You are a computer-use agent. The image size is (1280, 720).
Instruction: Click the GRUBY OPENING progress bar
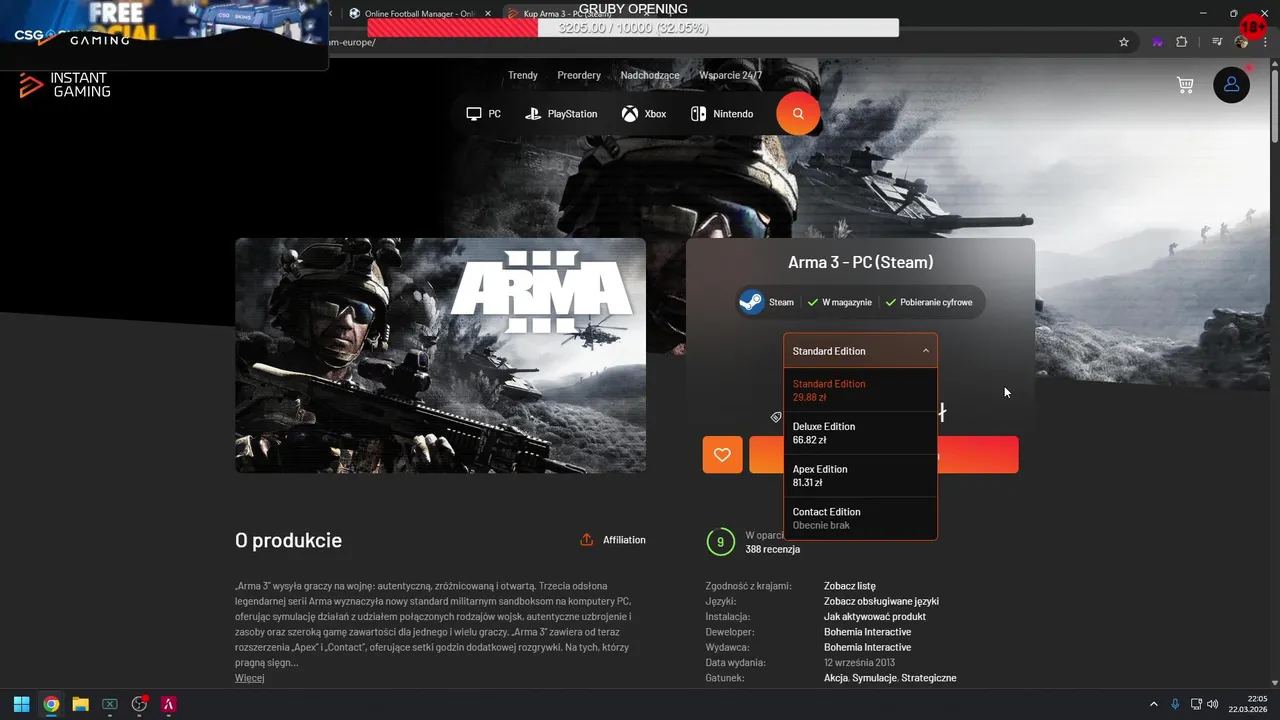[x=633, y=28]
